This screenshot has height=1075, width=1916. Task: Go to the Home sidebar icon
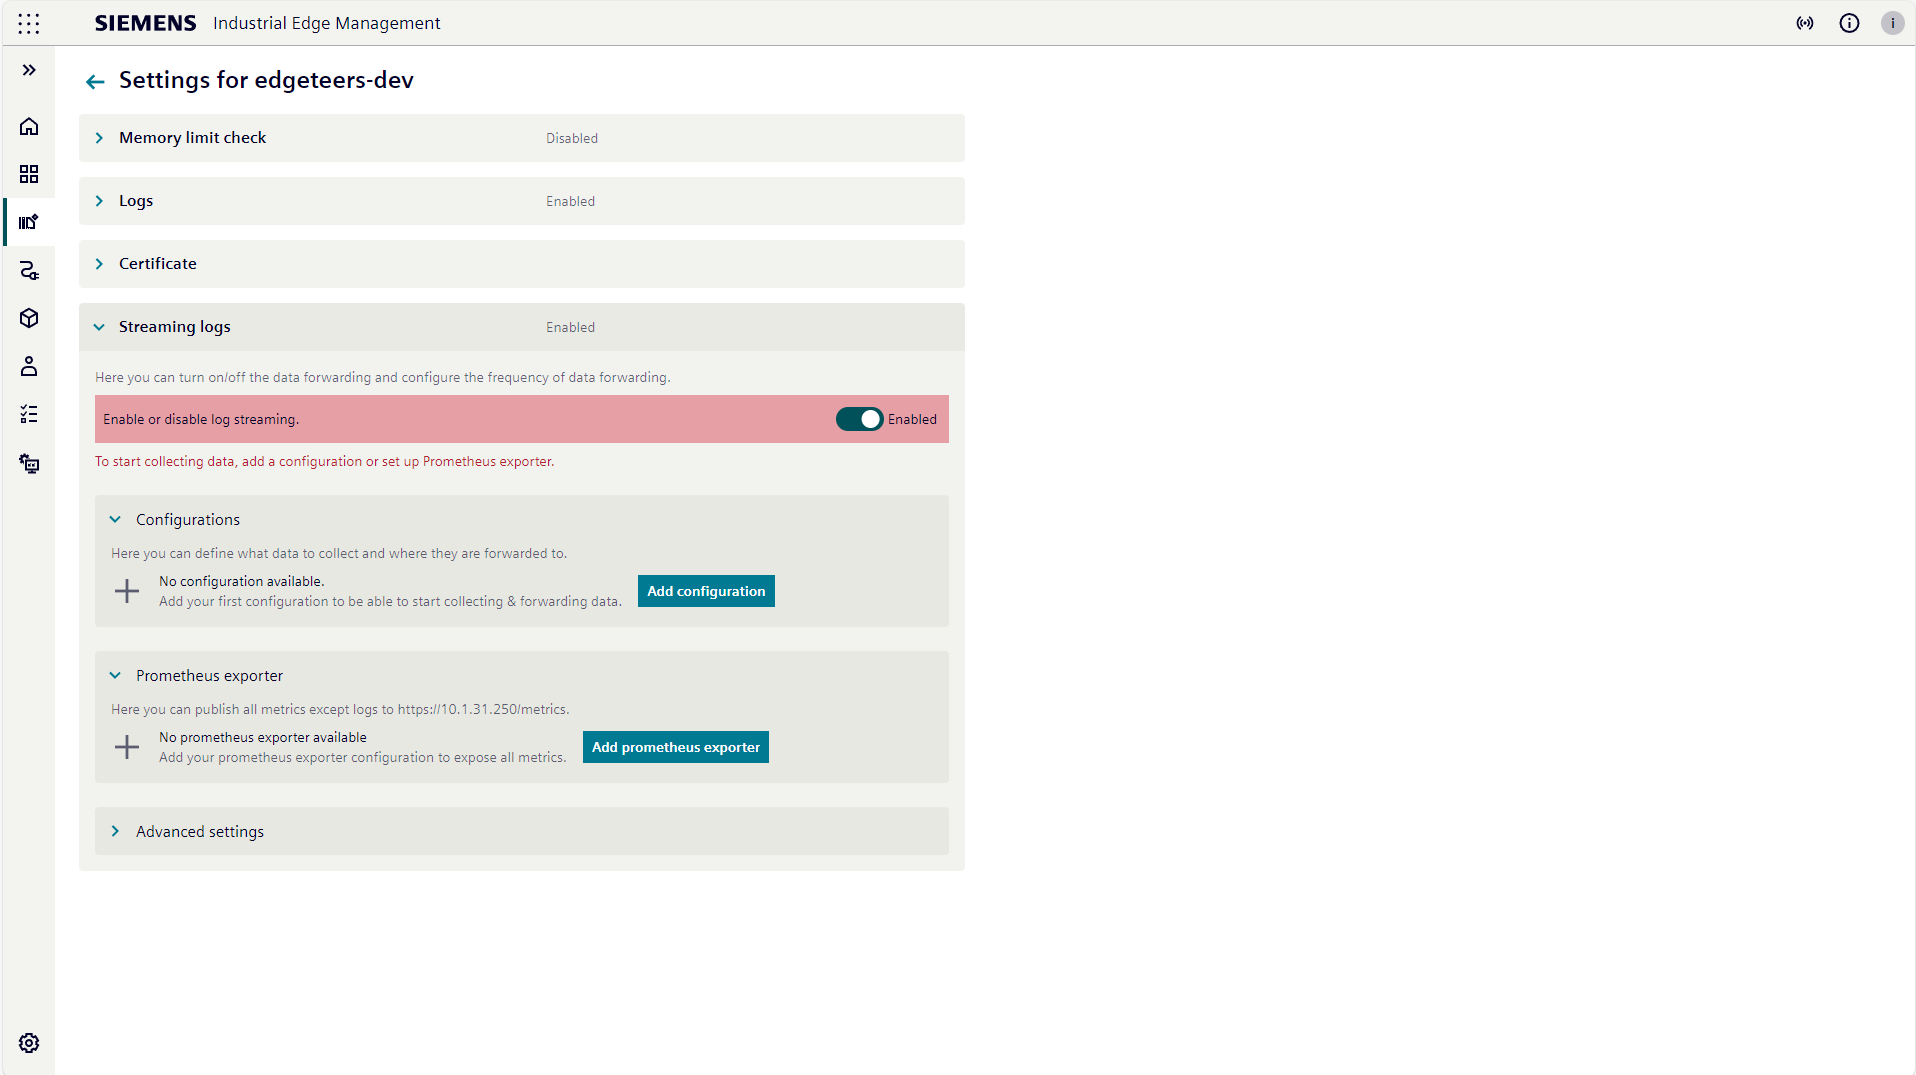click(x=29, y=126)
